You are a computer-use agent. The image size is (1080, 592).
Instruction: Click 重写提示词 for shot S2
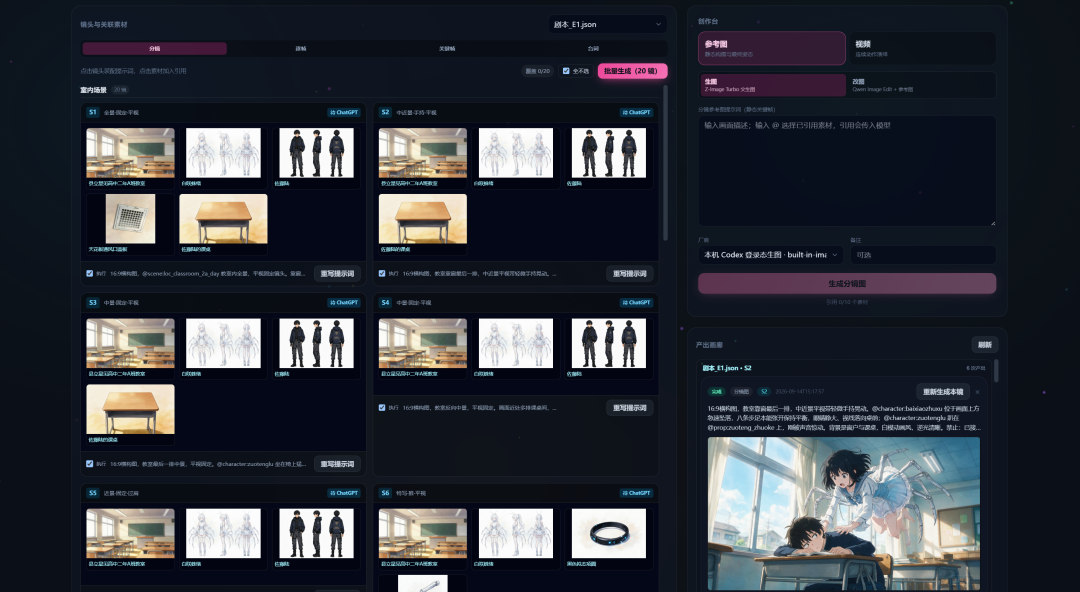pyautogui.click(x=630, y=274)
